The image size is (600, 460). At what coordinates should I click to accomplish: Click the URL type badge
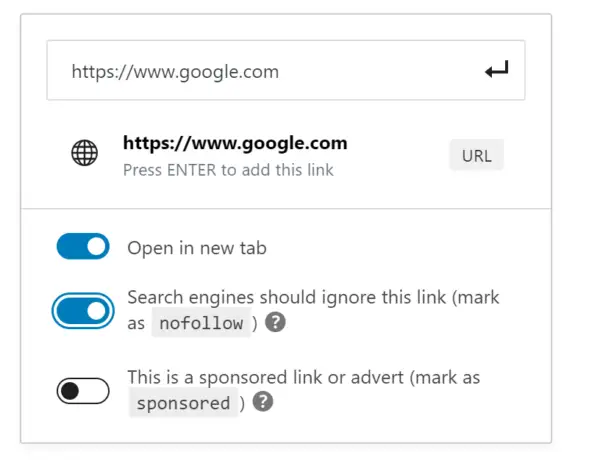click(x=476, y=155)
